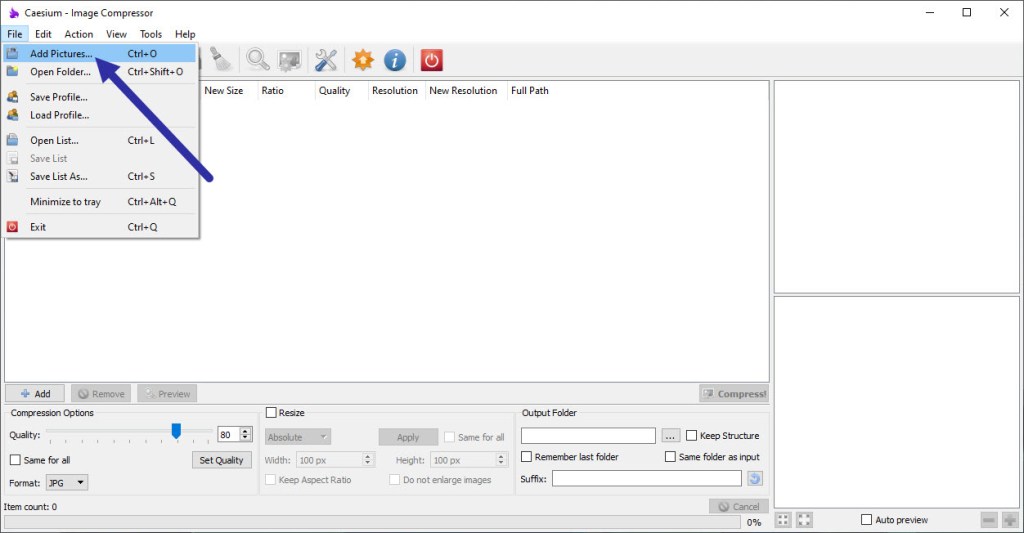Viewport: 1024px width, 533px height.
Task: Select Save Profile menu entry
Action: [99, 97]
